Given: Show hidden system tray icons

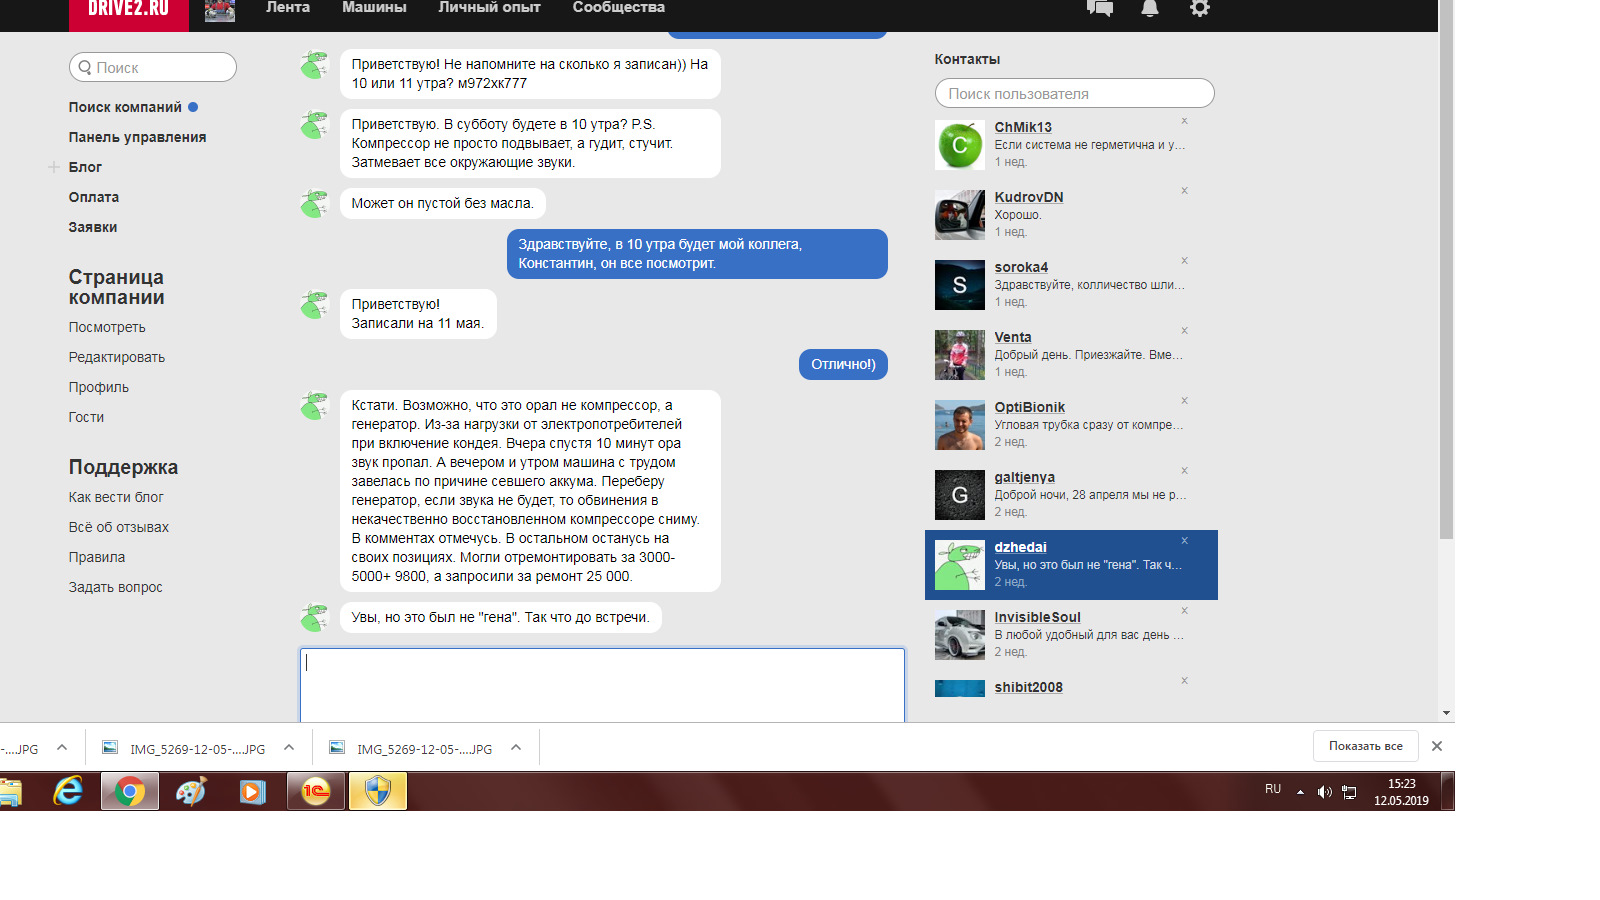Looking at the screenshot, I should click(x=1300, y=792).
